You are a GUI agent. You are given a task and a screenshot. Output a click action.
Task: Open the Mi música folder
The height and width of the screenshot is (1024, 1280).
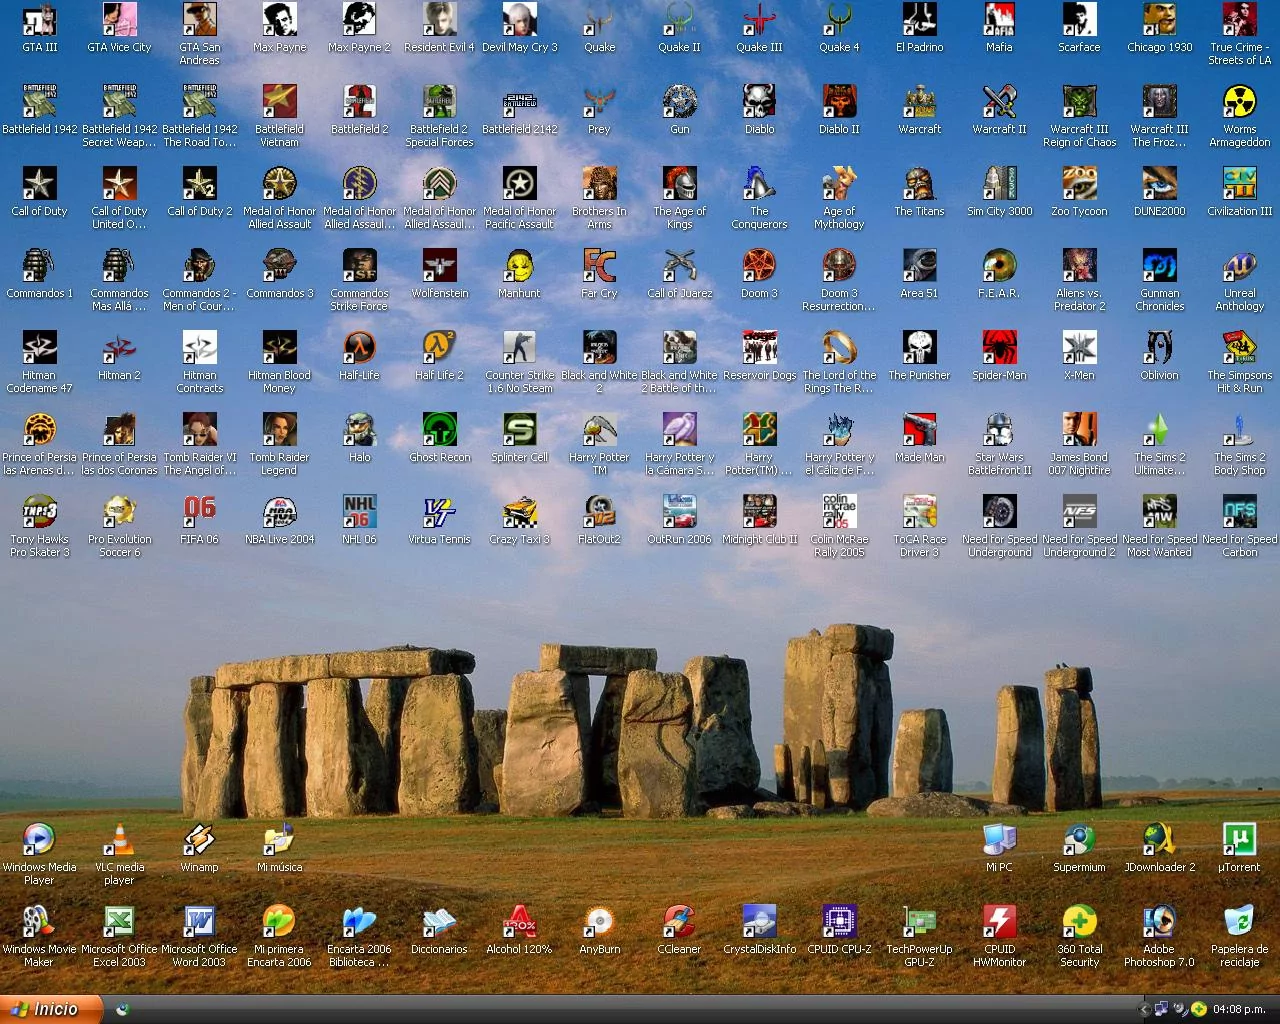[279, 840]
